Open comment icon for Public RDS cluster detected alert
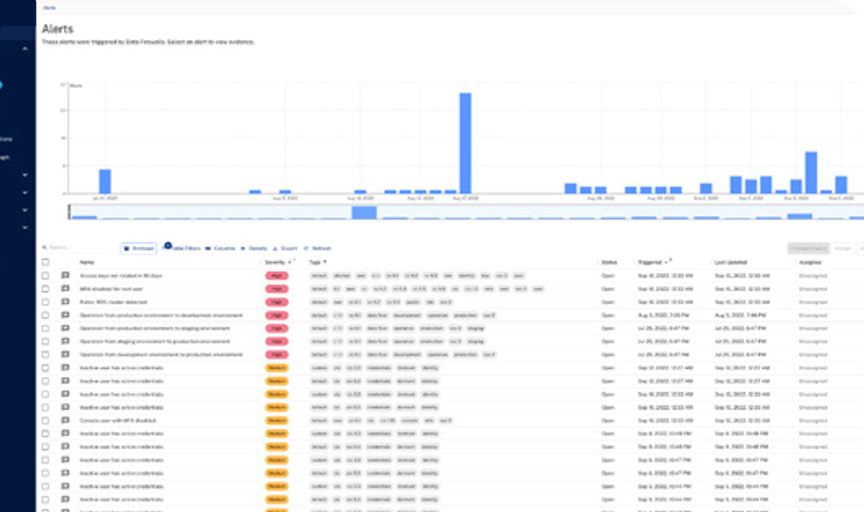Screen dimensions: 868x512 click(65, 301)
